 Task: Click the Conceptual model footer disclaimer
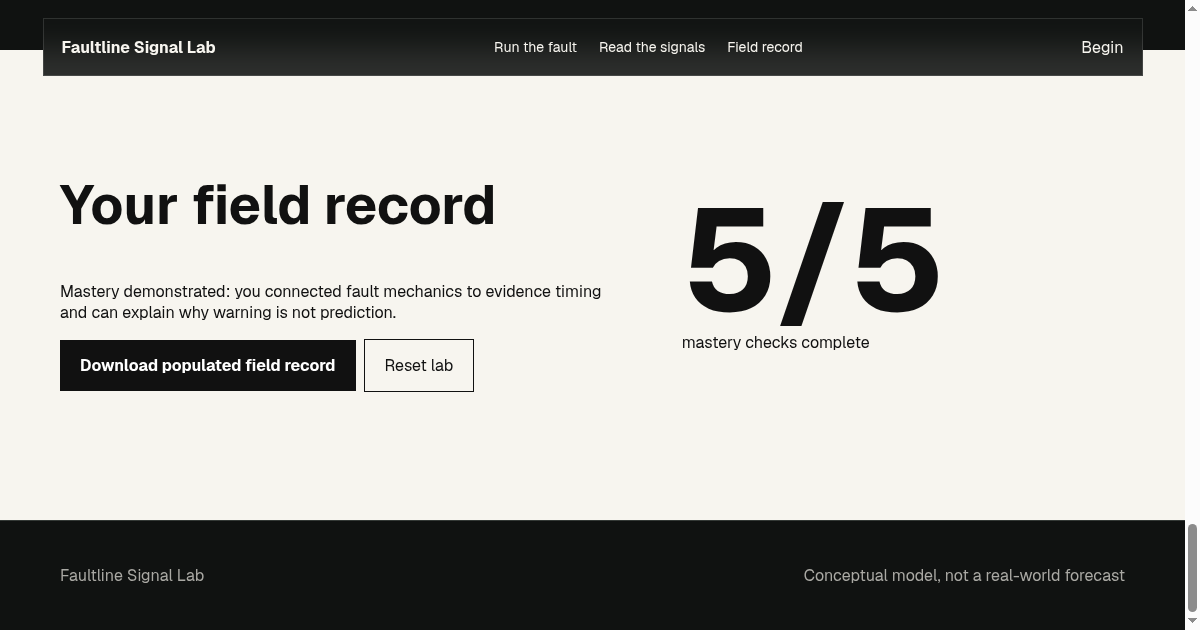[964, 575]
